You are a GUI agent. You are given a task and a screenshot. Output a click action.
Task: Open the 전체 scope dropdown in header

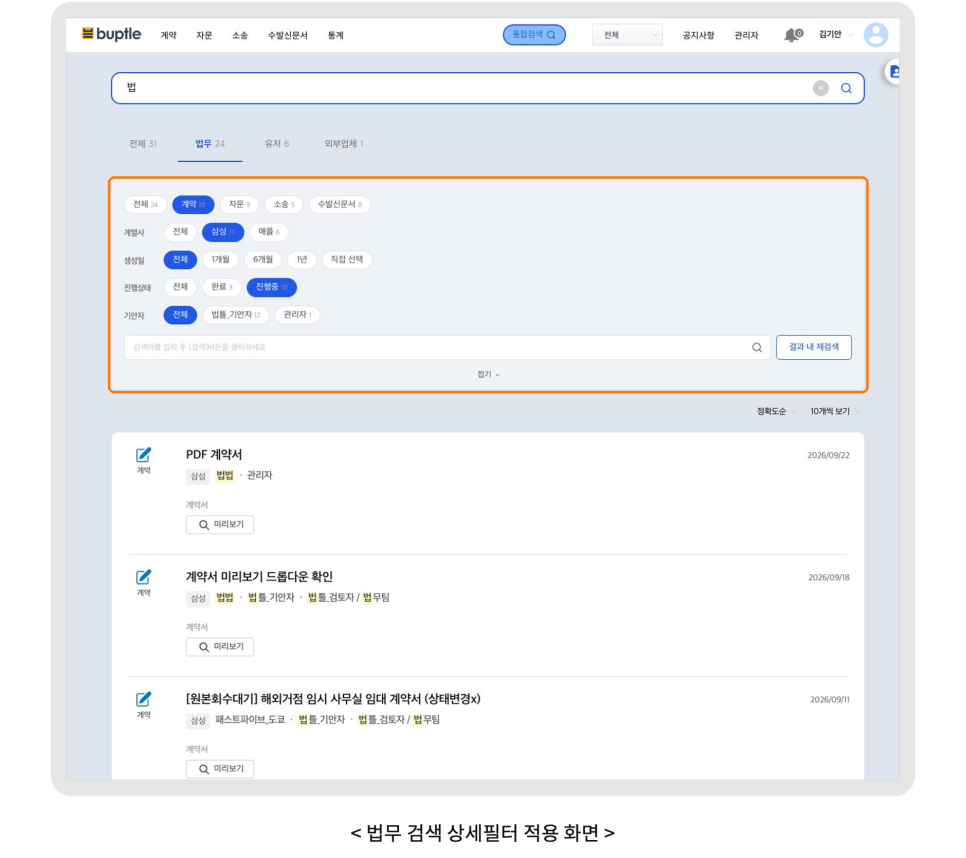coord(627,35)
